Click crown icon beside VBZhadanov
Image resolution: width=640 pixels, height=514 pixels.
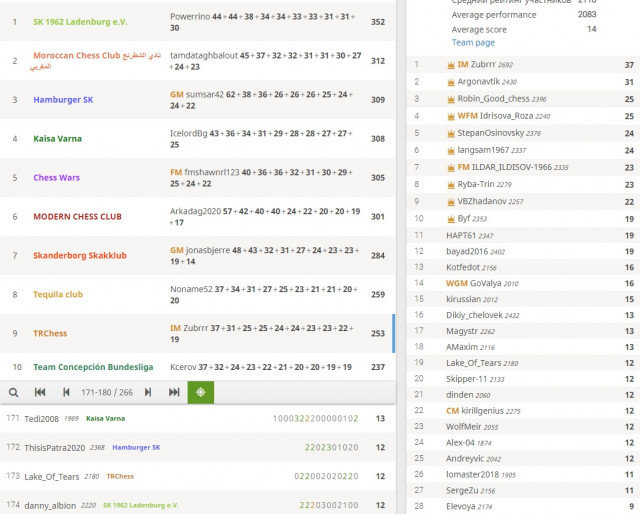[x=451, y=202]
